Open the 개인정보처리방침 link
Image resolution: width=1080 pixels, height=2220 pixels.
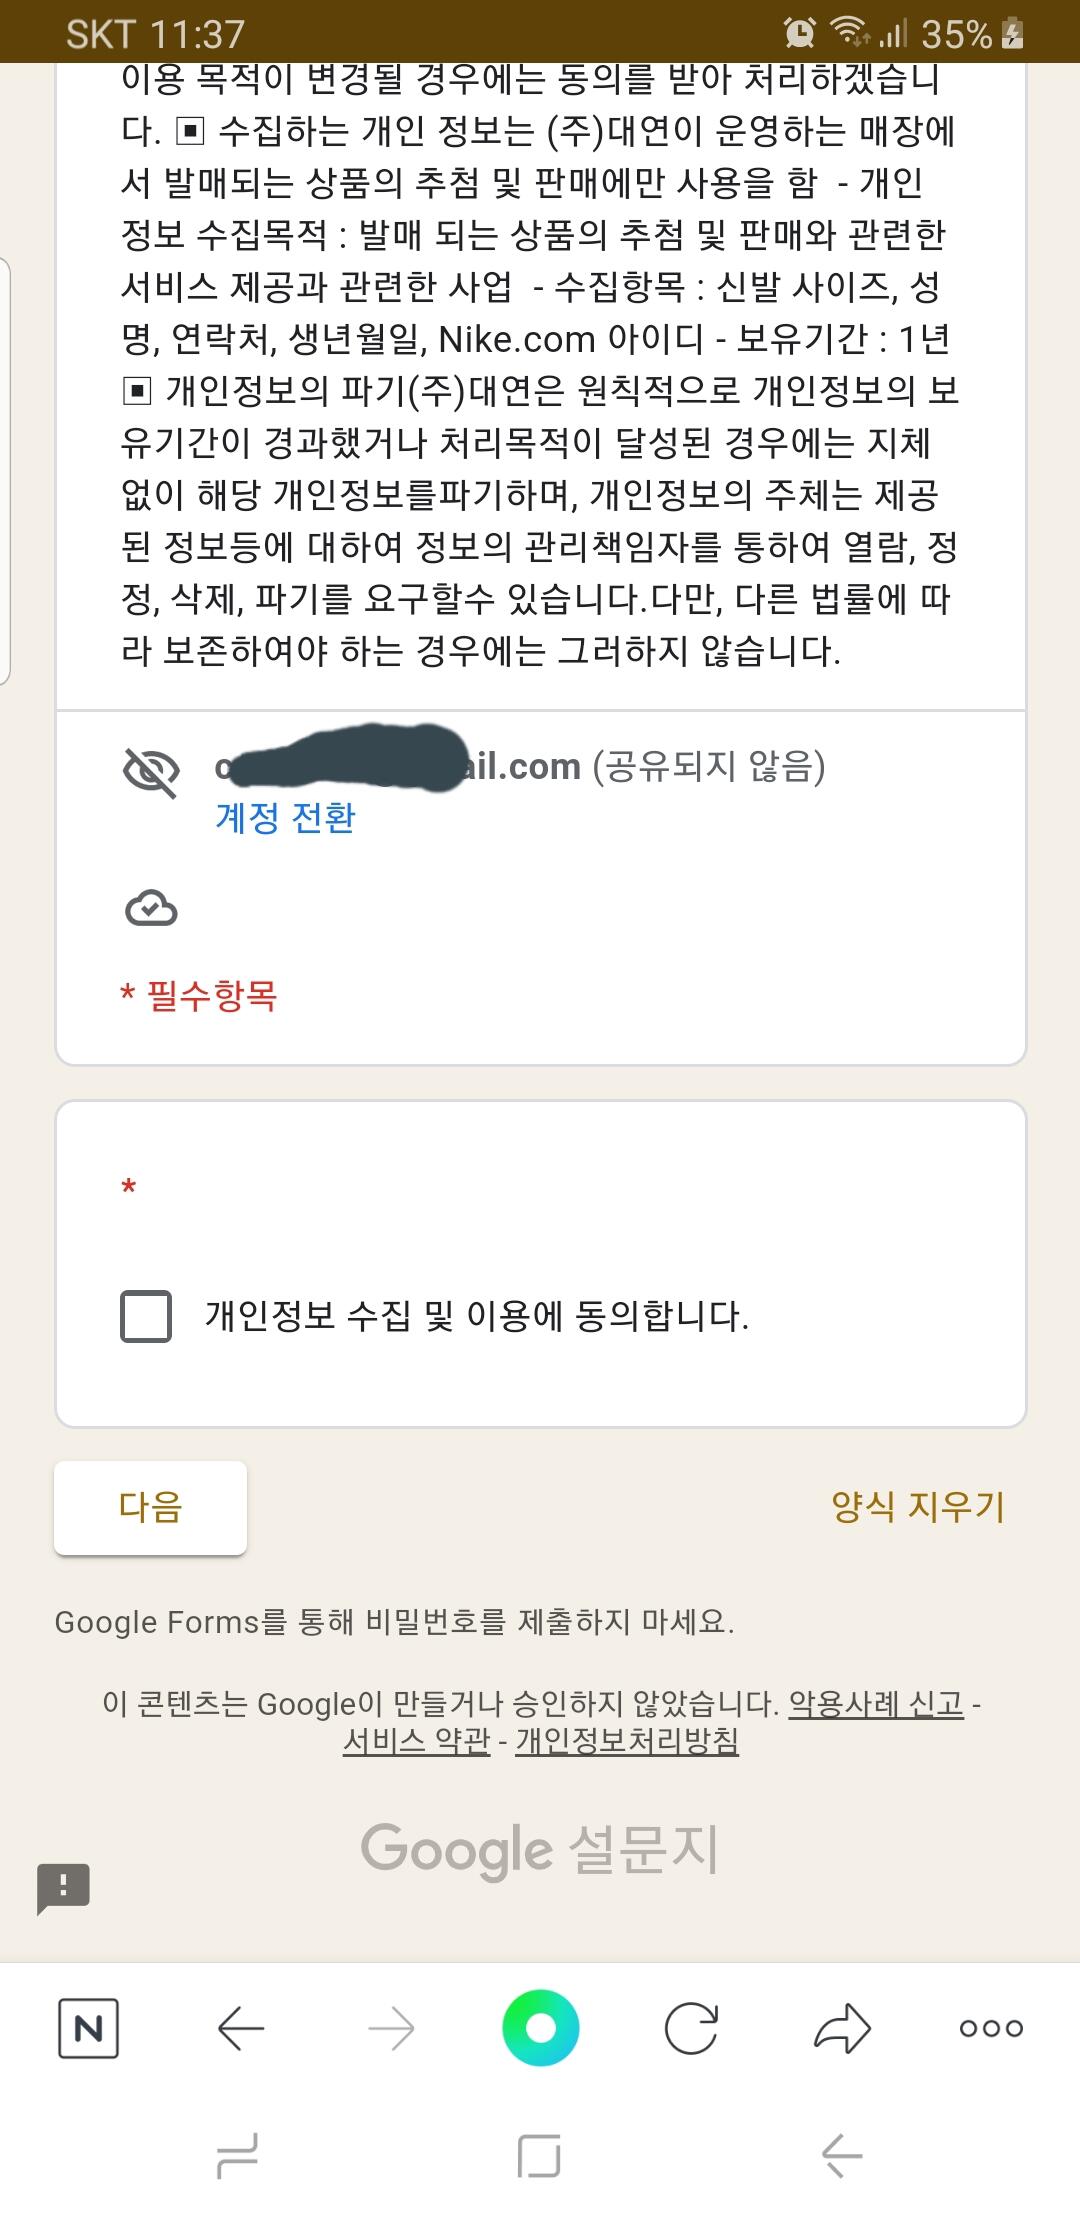[x=627, y=1741]
